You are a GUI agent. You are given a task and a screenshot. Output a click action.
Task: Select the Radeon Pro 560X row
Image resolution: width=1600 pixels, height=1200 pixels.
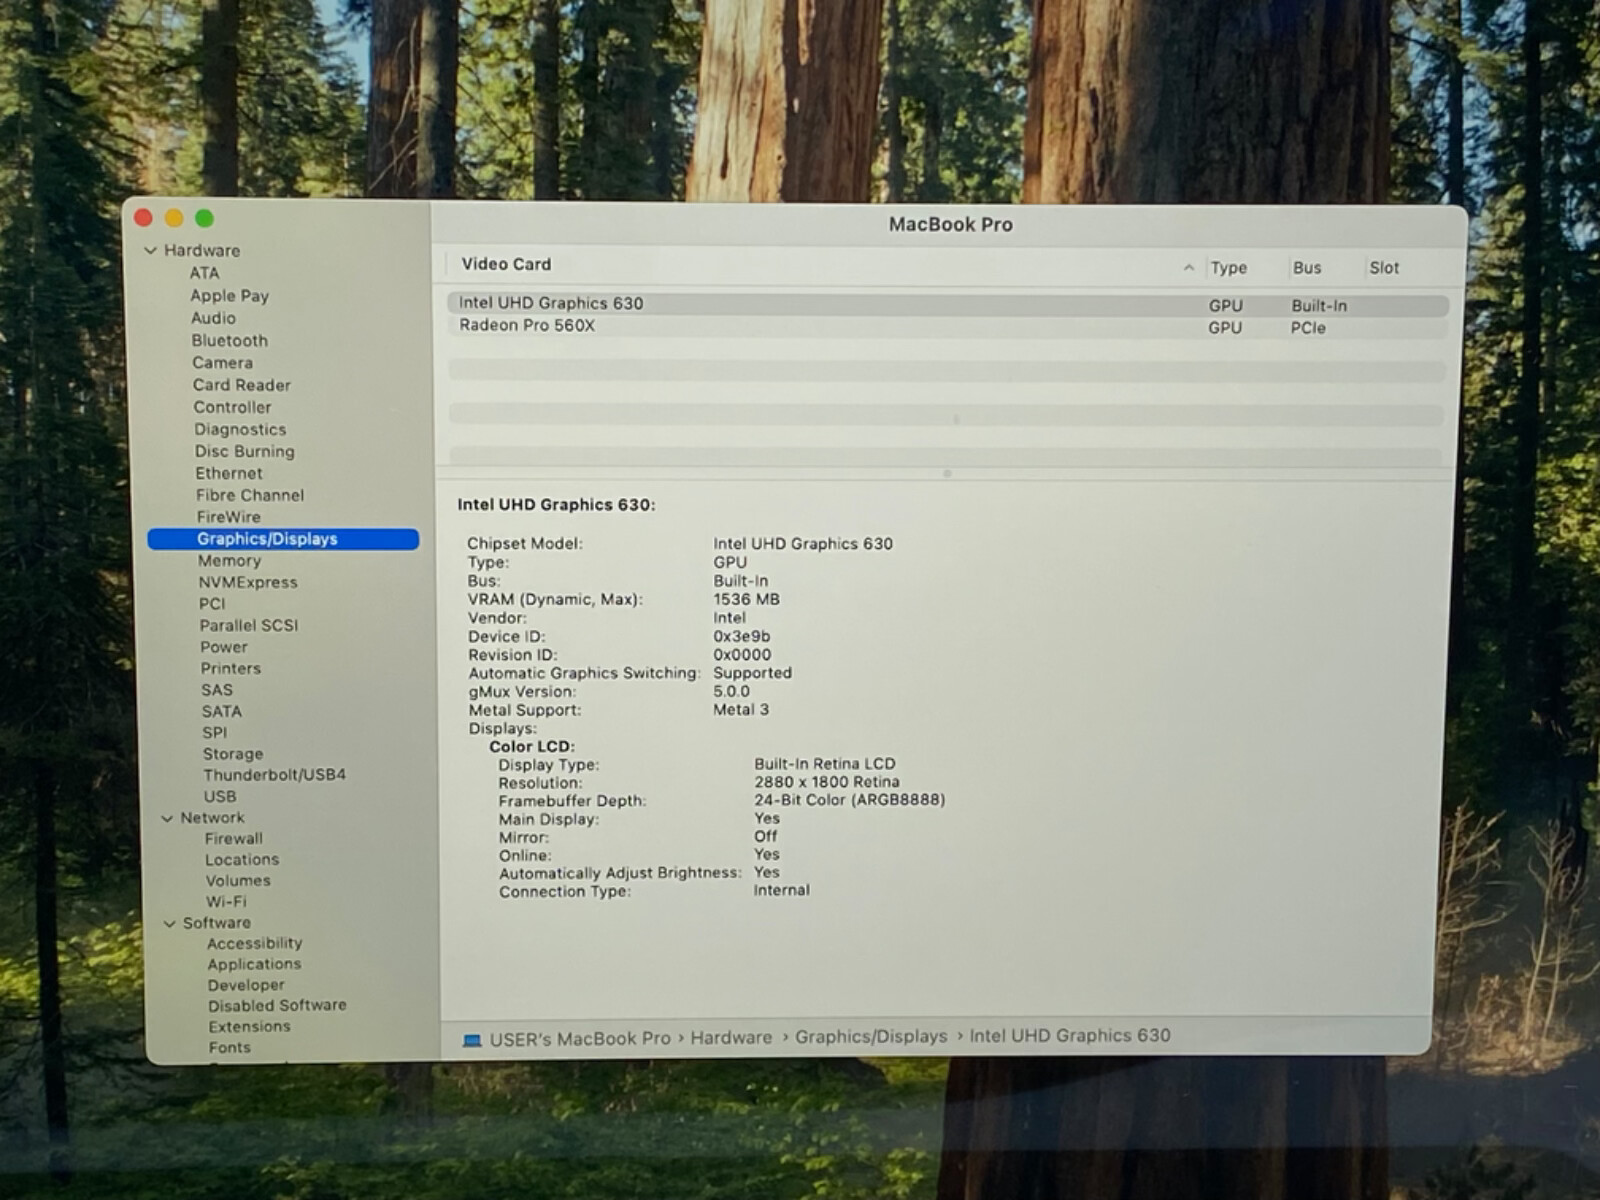pyautogui.click(x=947, y=327)
